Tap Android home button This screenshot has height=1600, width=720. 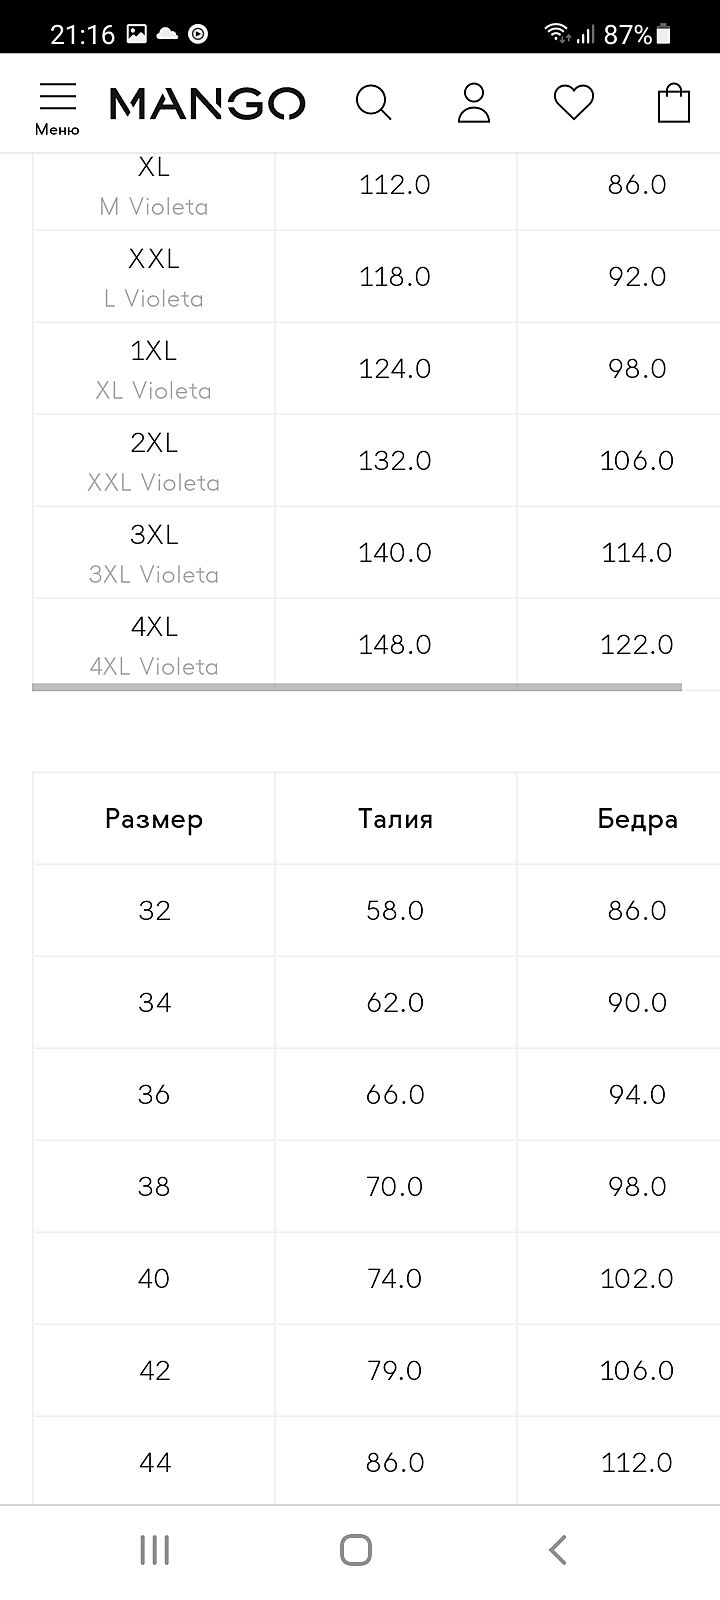pyautogui.click(x=356, y=1550)
